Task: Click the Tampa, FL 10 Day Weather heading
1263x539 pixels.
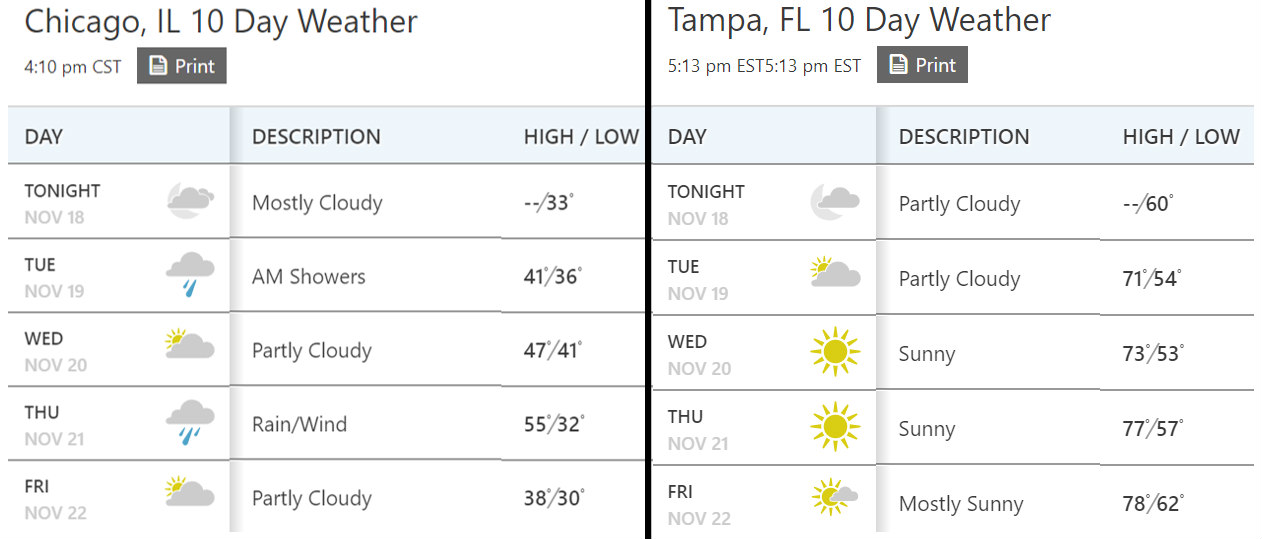Action: pyautogui.click(x=859, y=20)
